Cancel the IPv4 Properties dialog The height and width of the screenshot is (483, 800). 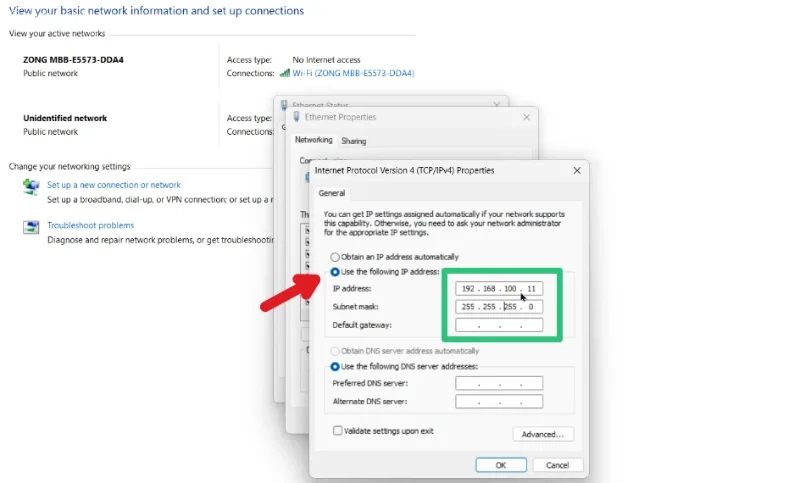point(558,465)
